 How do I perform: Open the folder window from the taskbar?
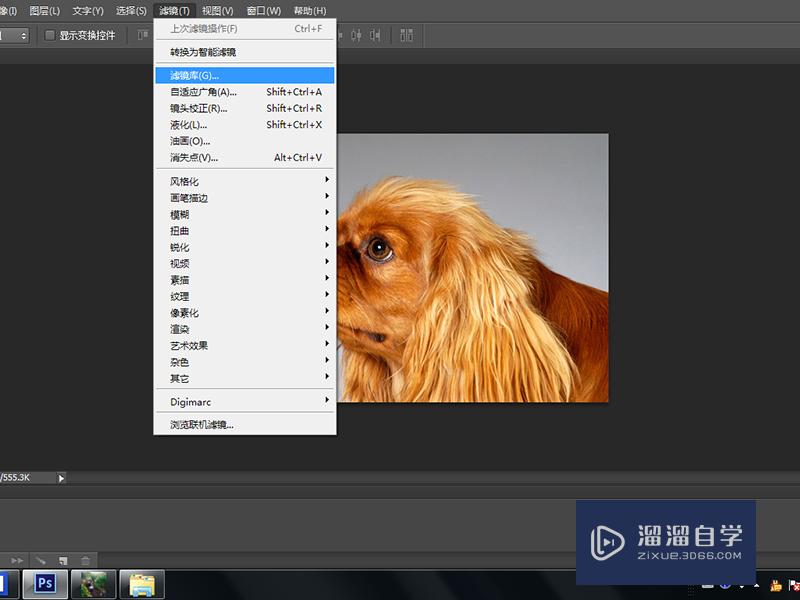pyautogui.click(x=140, y=583)
